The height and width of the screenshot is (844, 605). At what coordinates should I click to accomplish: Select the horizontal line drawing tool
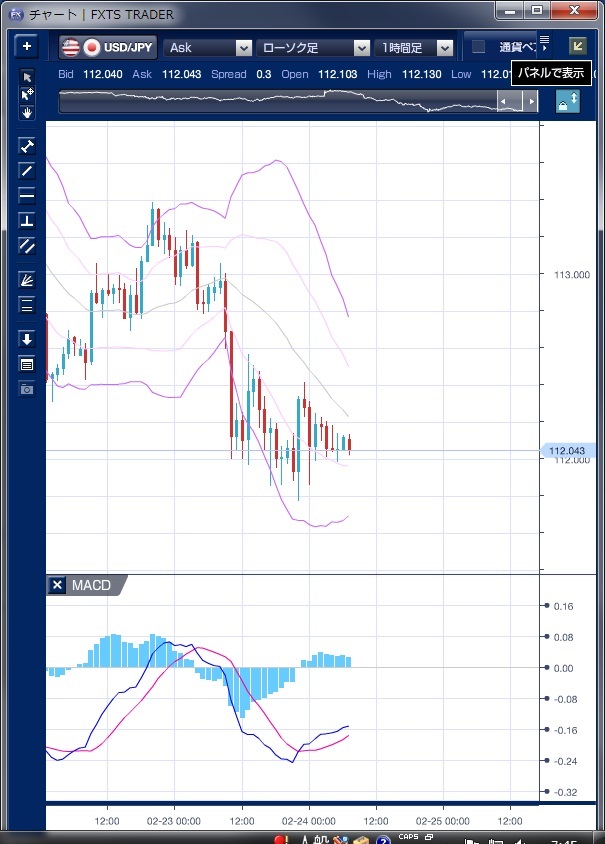[x=27, y=195]
